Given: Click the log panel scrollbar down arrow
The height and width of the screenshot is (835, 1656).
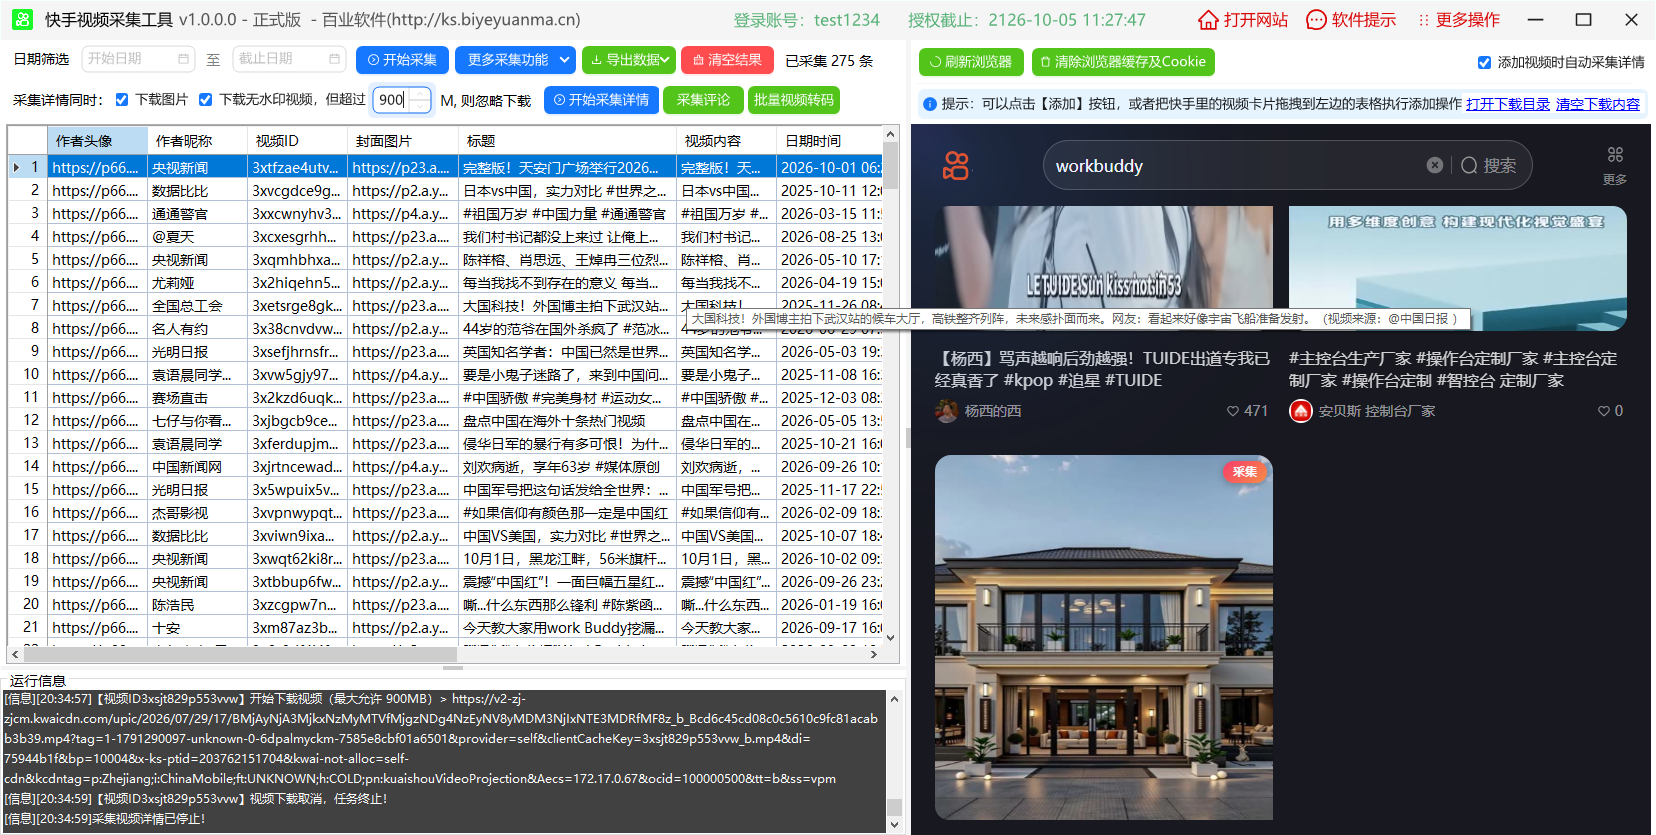Looking at the screenshot, I should (x=894, y=824).
